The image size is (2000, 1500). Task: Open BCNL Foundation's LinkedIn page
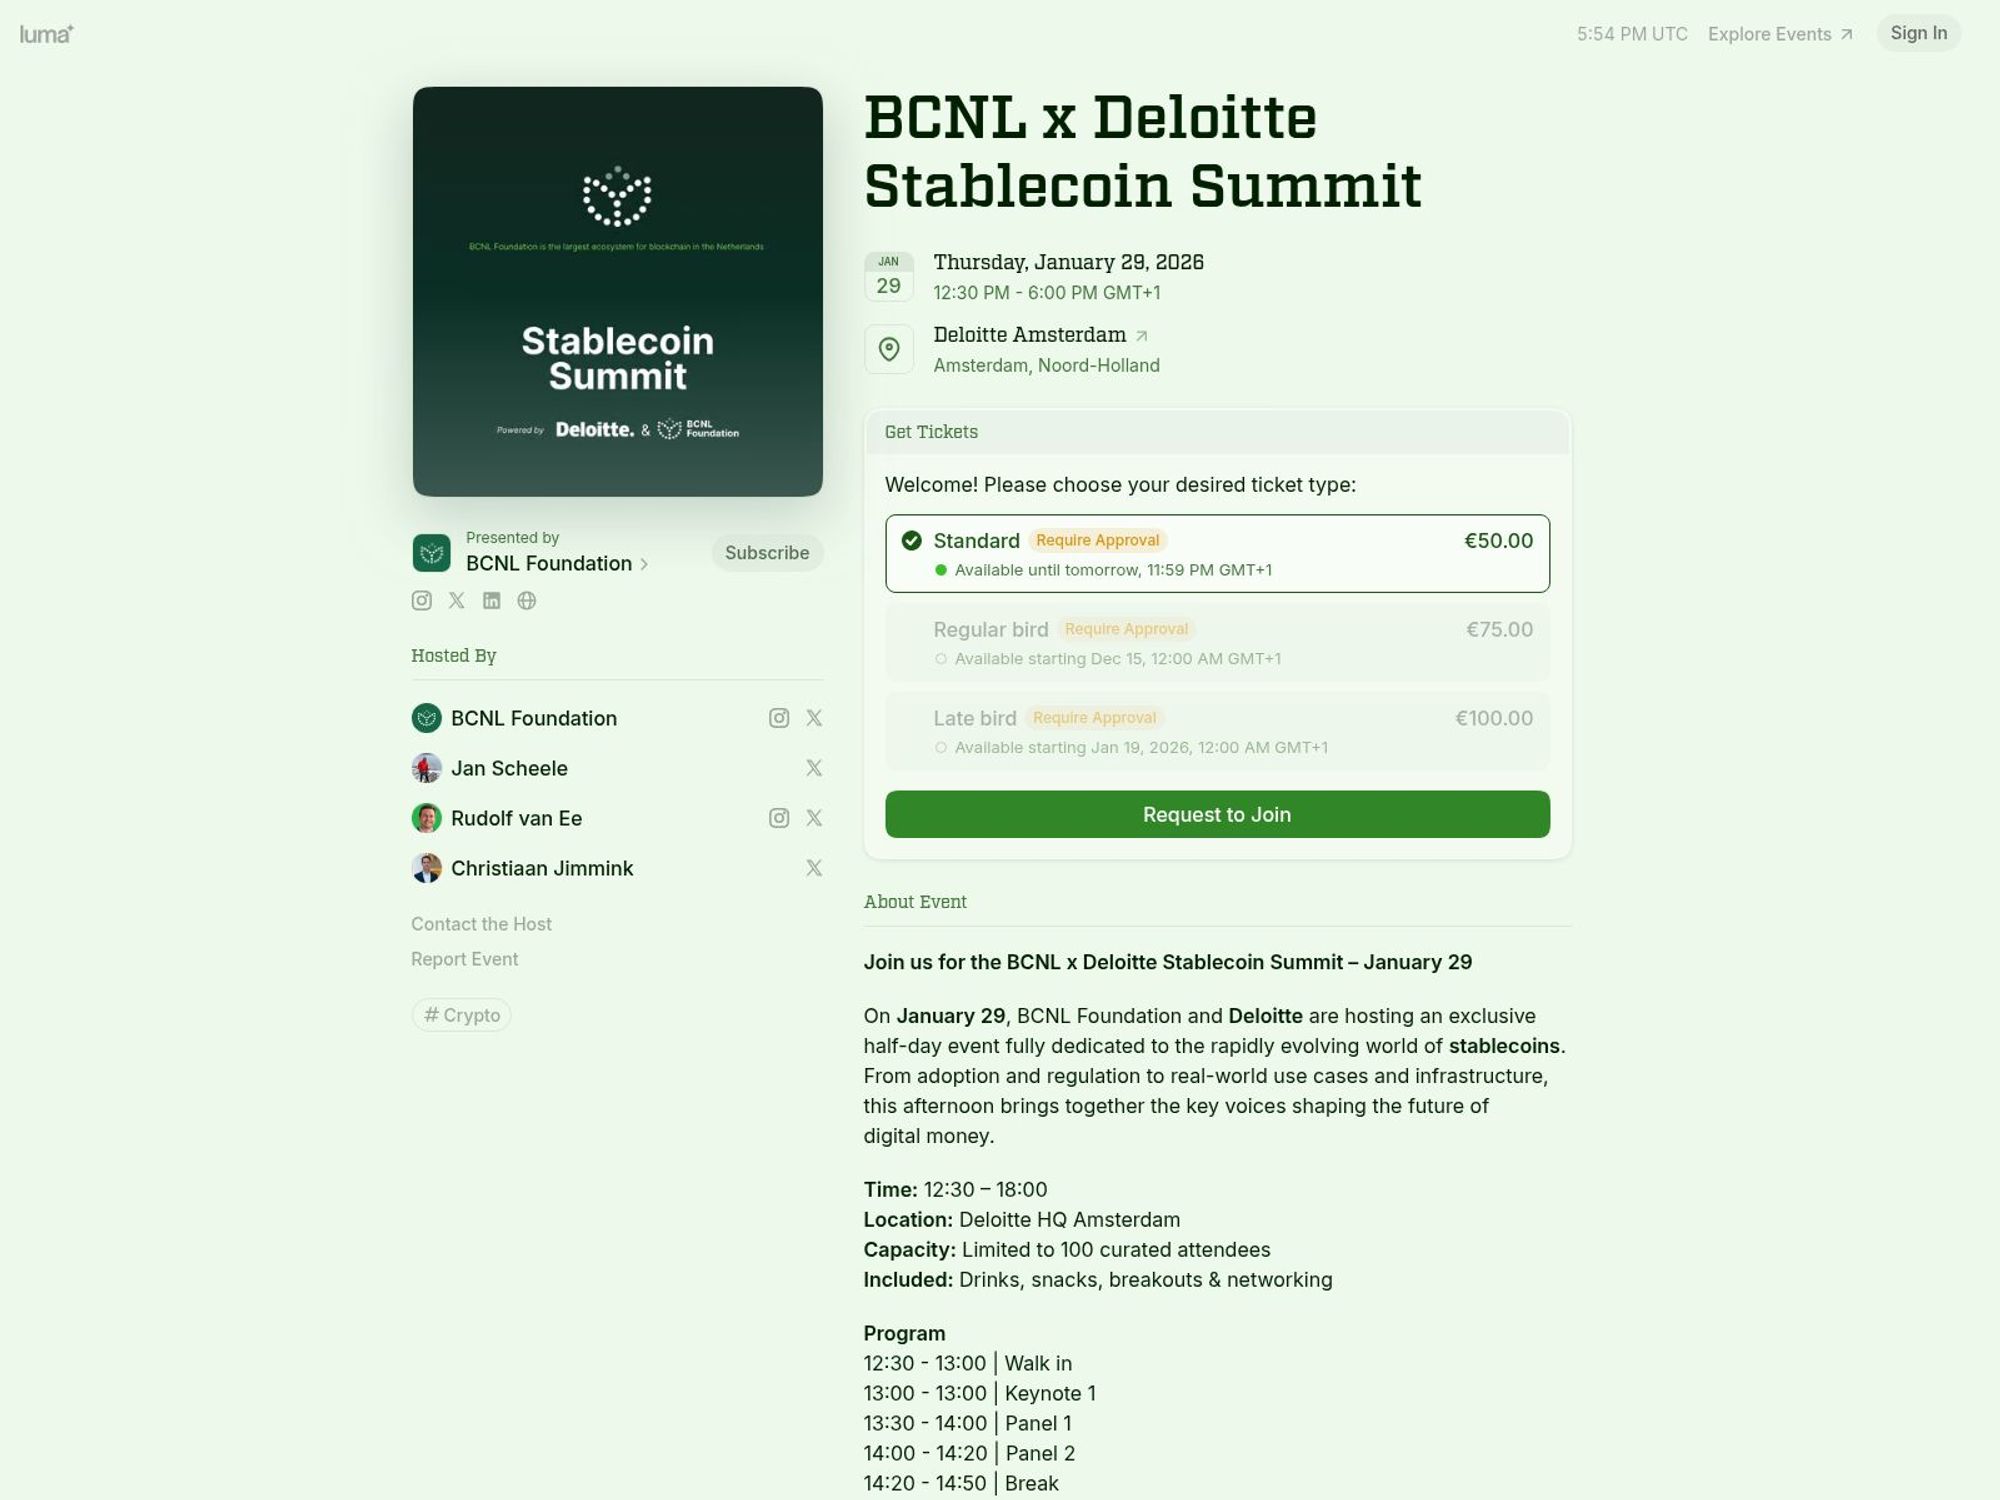pyautogui.click(x=492, y=600)
